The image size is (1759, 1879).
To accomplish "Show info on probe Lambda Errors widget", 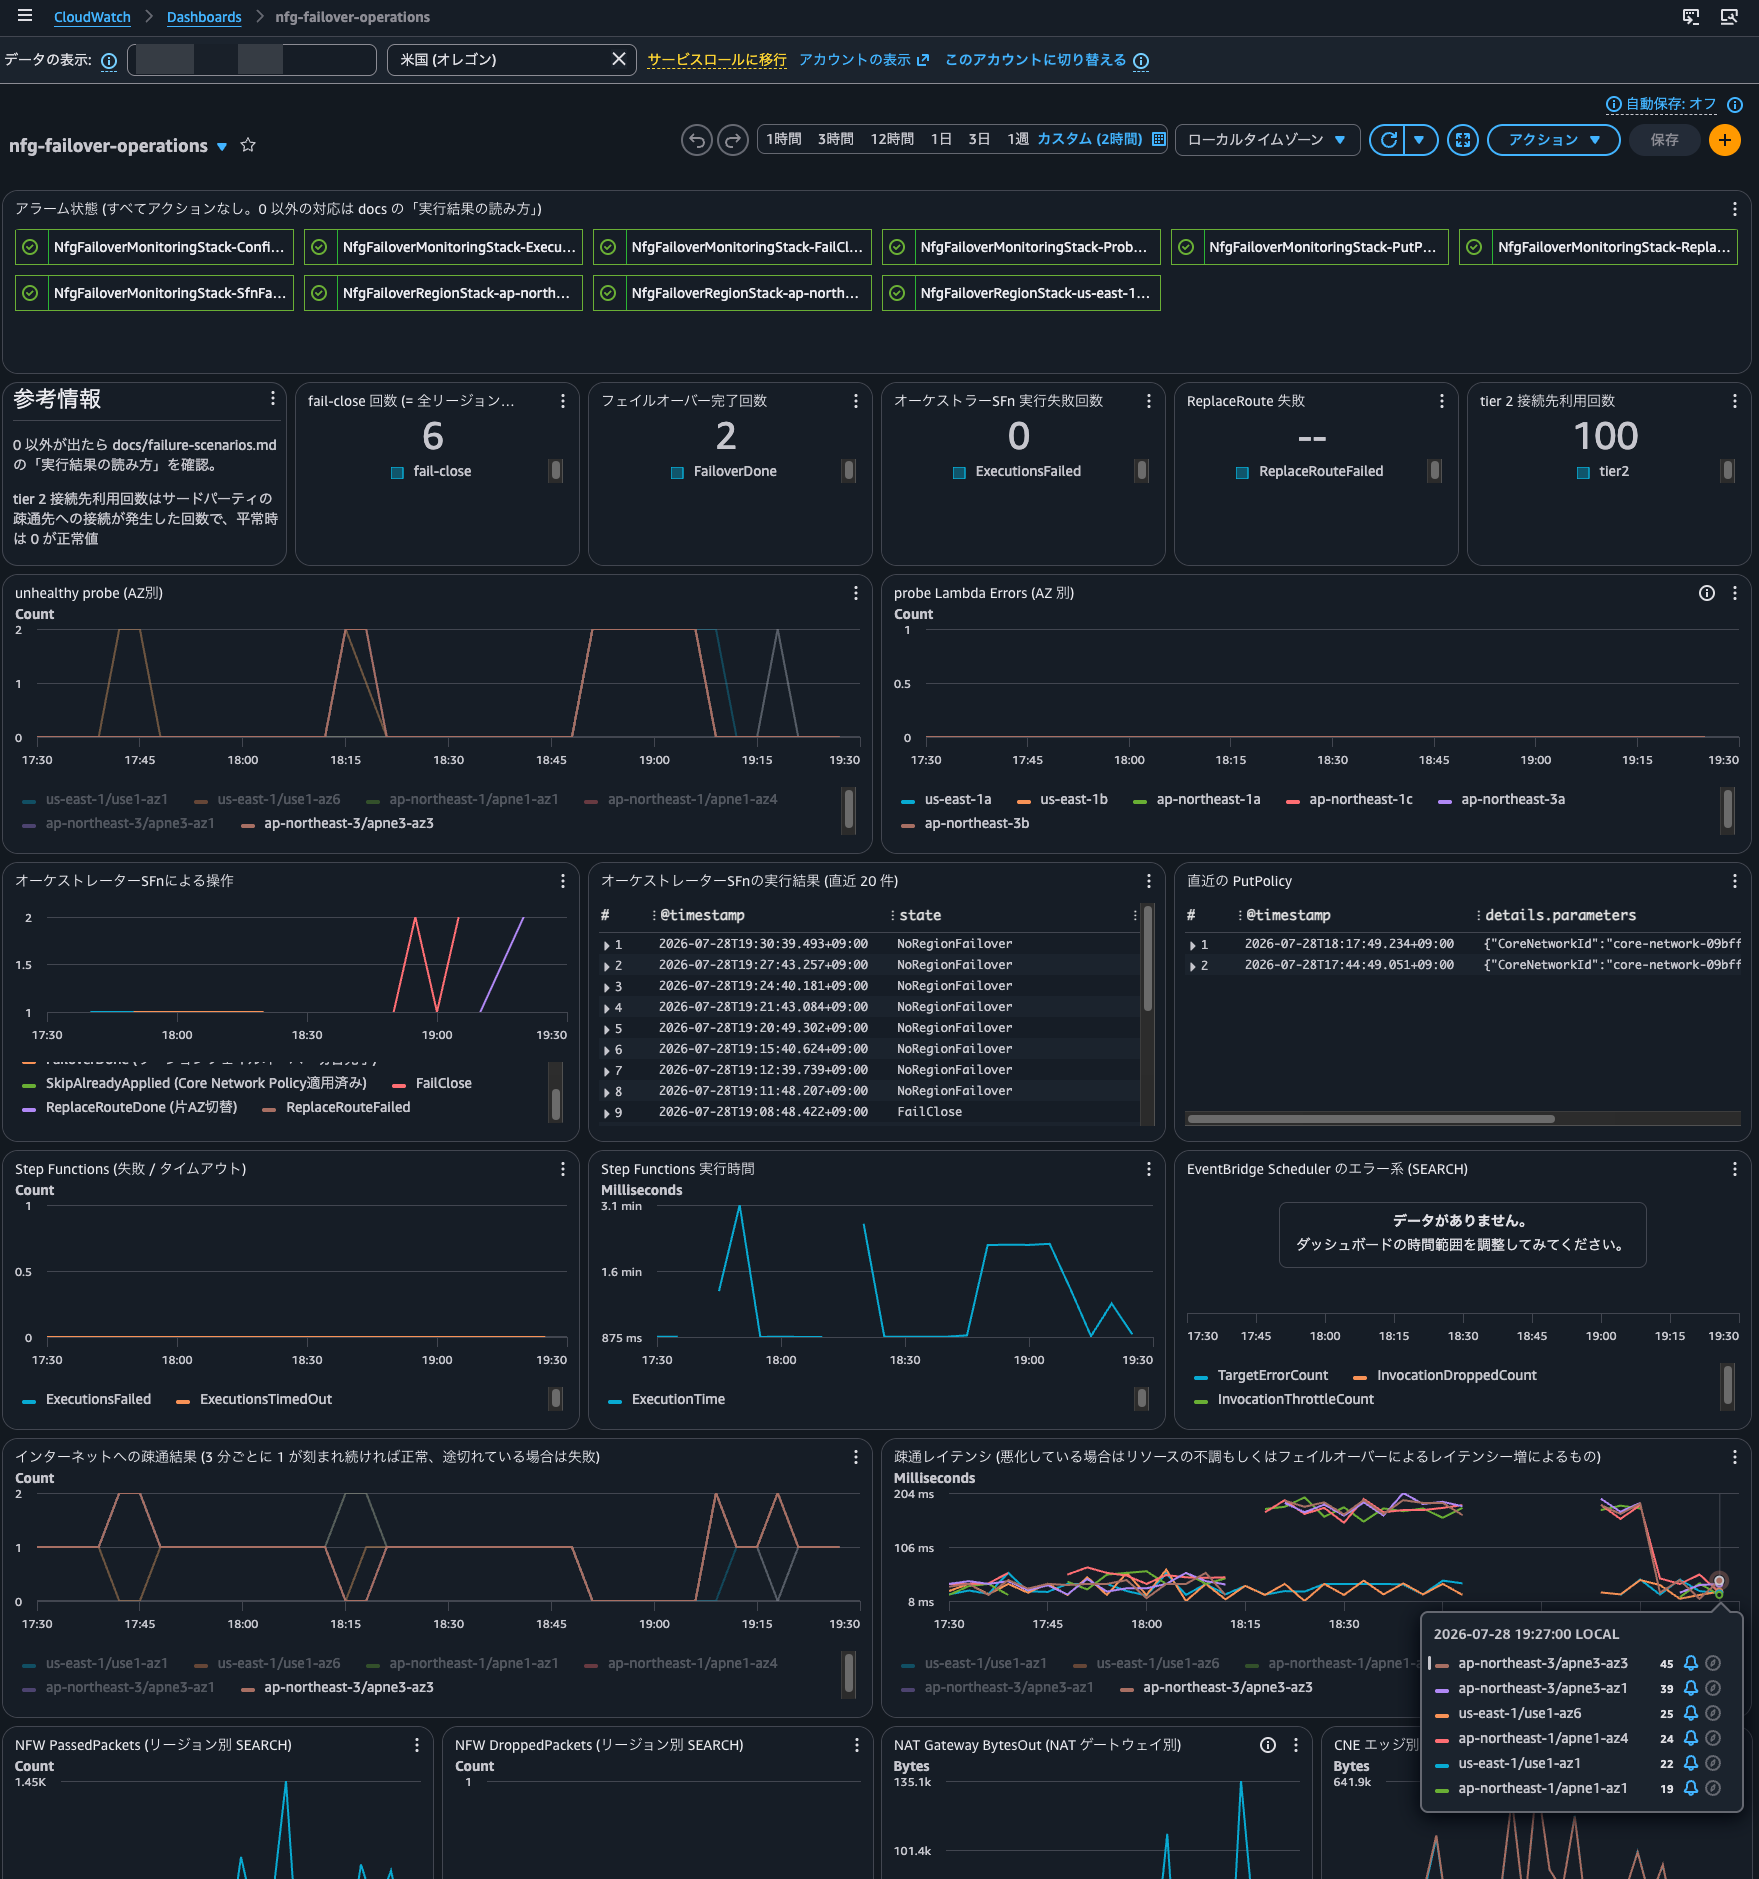I will pyautogui.click(x=1707, y=593).
